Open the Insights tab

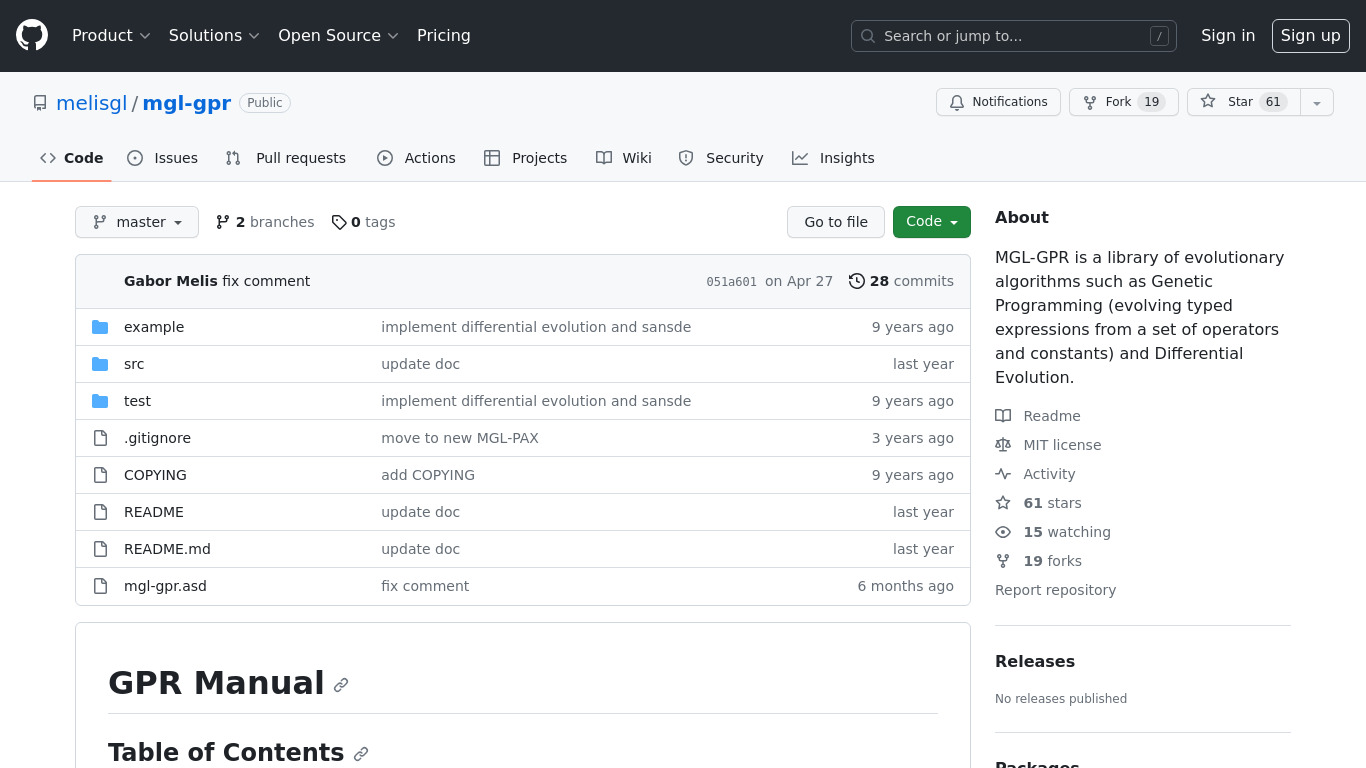833,158
